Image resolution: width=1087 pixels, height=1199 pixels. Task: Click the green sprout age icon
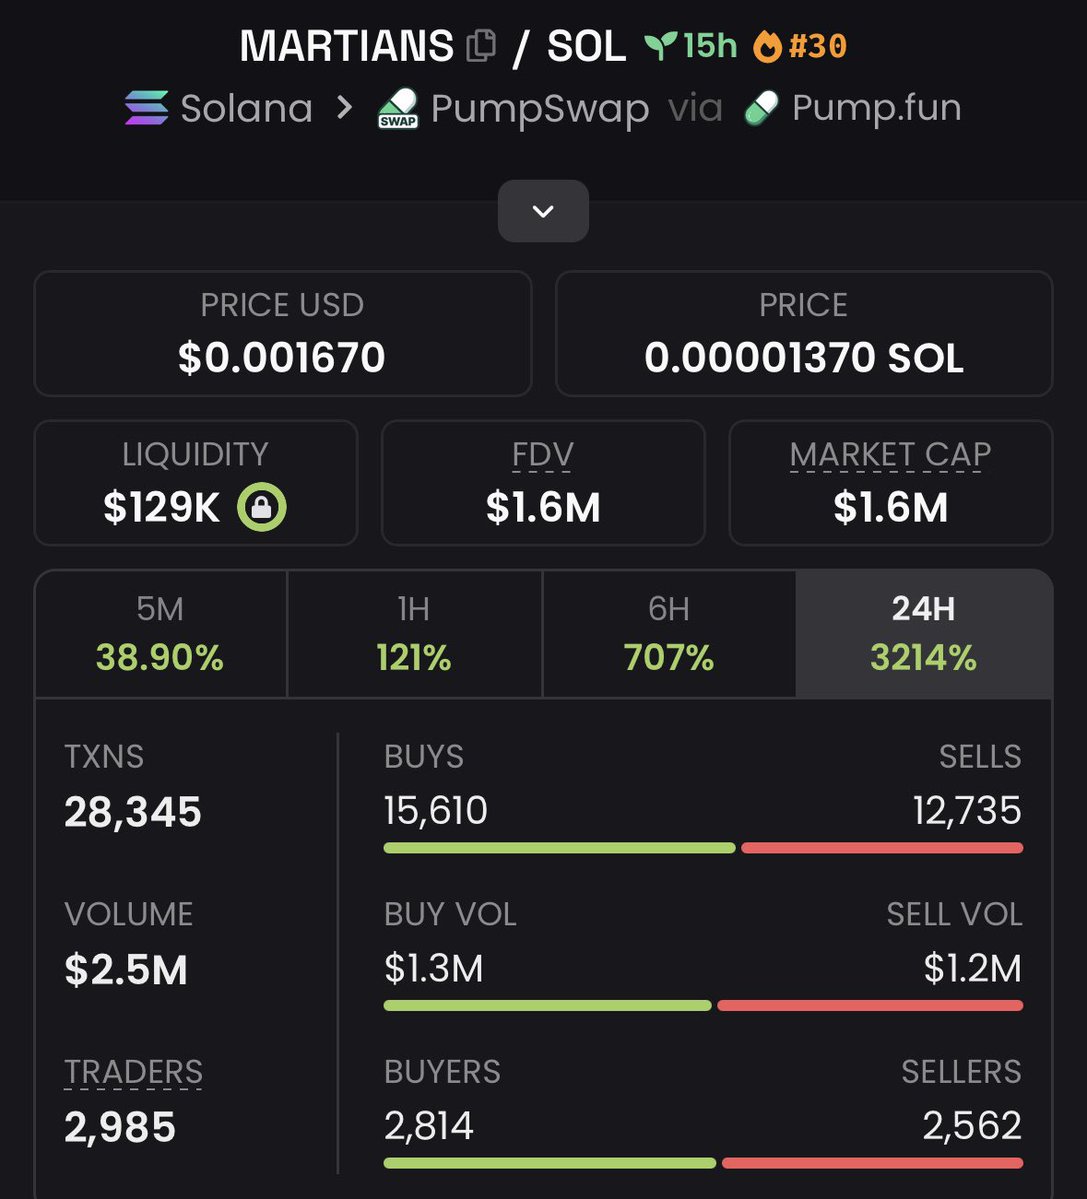click(x=660, y=46)
